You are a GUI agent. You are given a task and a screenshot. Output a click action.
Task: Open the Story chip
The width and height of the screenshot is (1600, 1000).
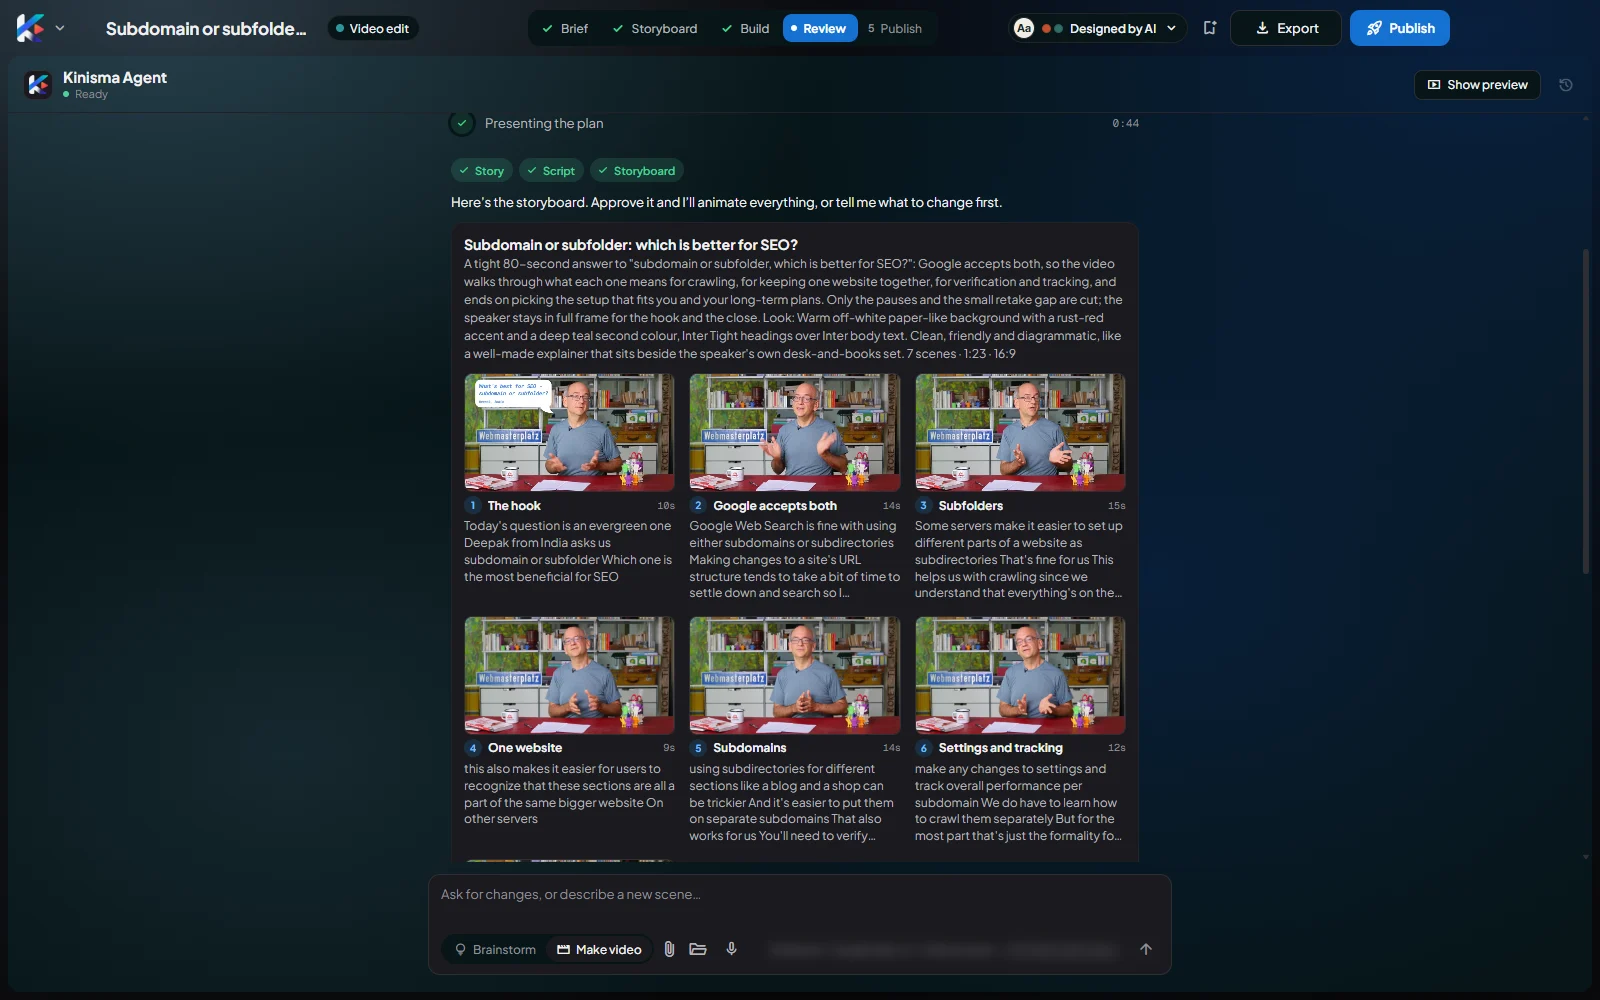tap(482, 171)
